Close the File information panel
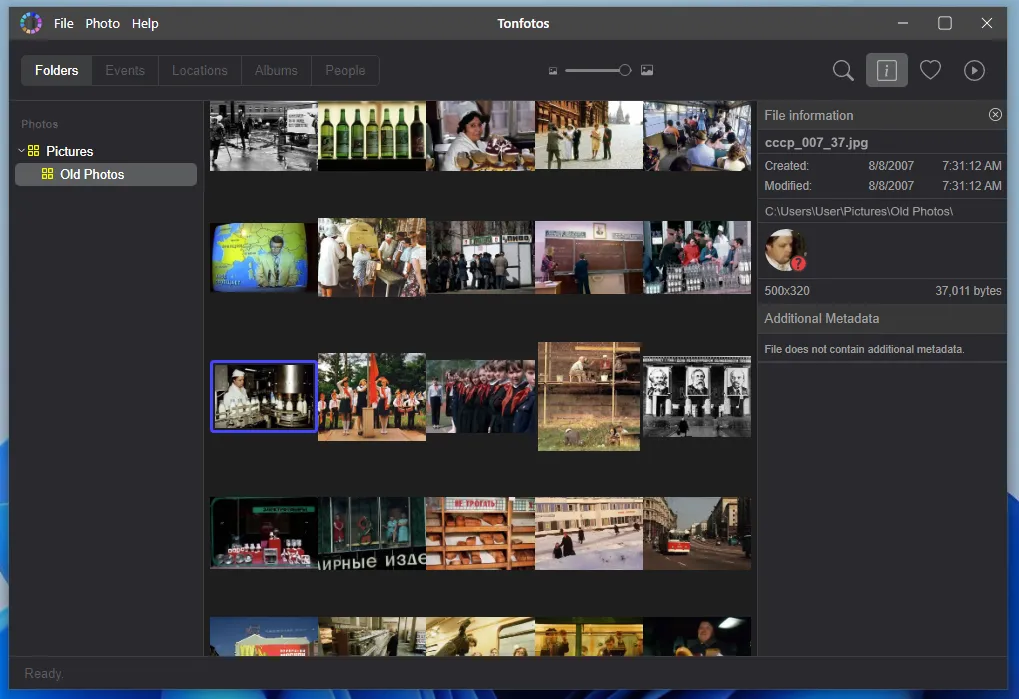Screen dimensions: 1019x699 [x=995, y=115]
